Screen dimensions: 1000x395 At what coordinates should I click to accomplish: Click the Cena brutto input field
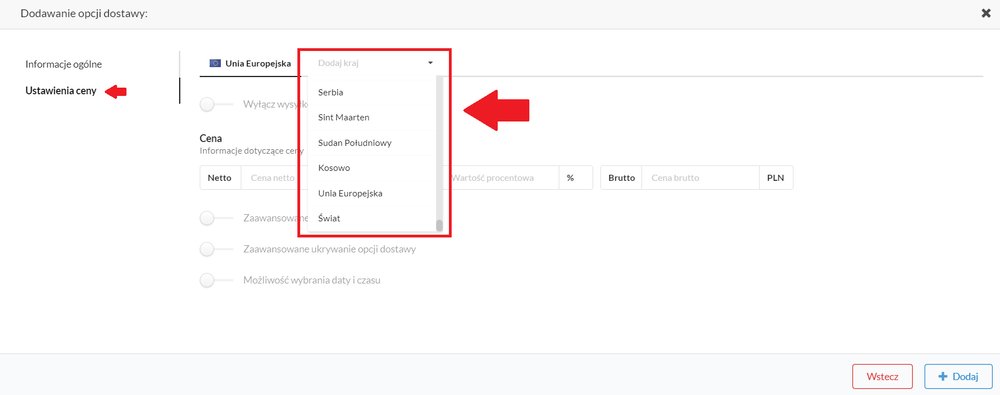[x=700, y=178]
